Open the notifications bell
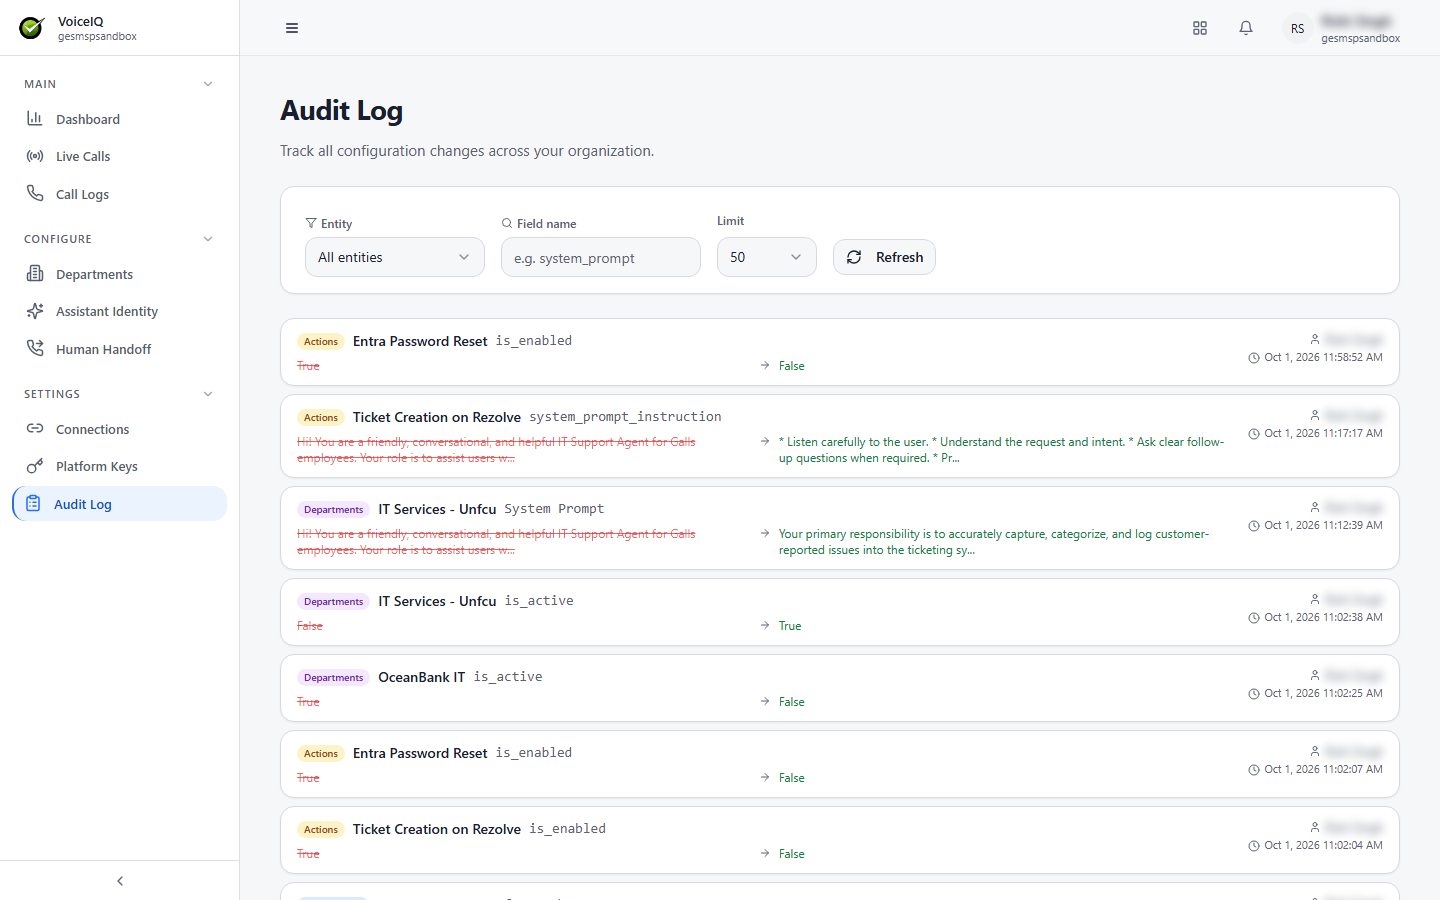Screen dimensions: 1440x900 click(x=1246, y=28)
